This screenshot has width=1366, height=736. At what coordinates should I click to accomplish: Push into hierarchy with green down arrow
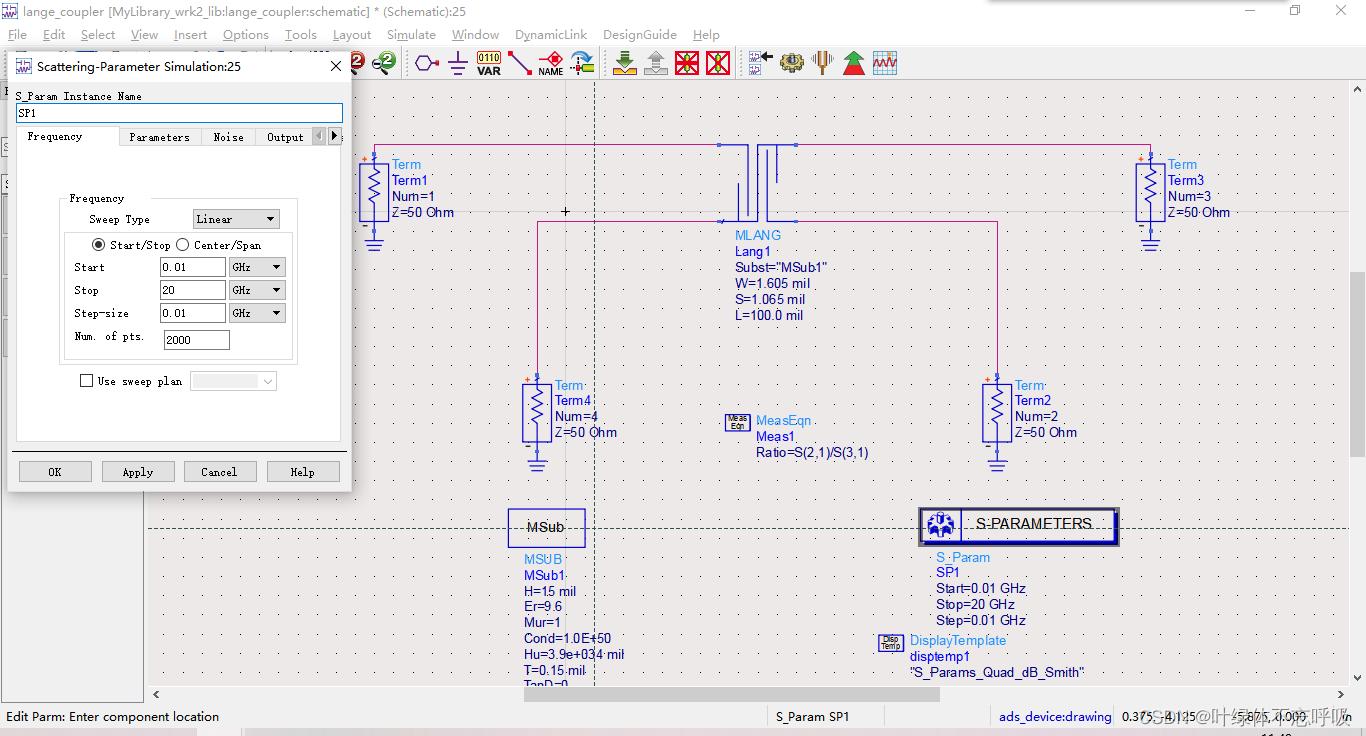click(x=625, y=64)
